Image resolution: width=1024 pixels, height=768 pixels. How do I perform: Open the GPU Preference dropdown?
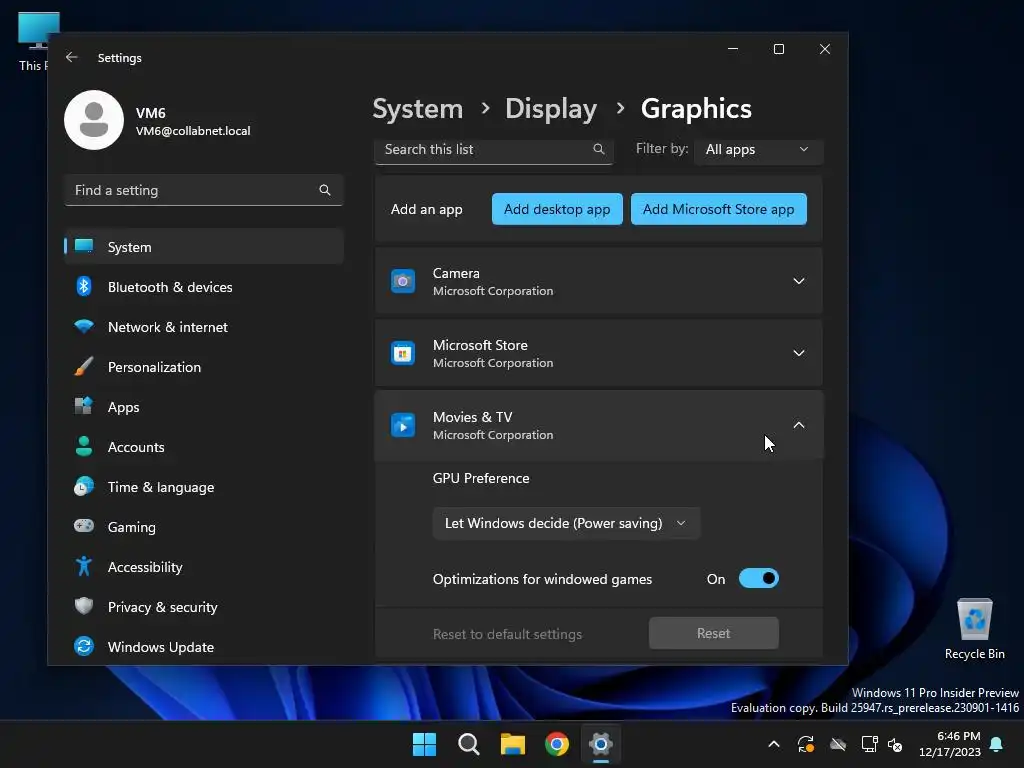pyautogui.click(x=566, y=523)
